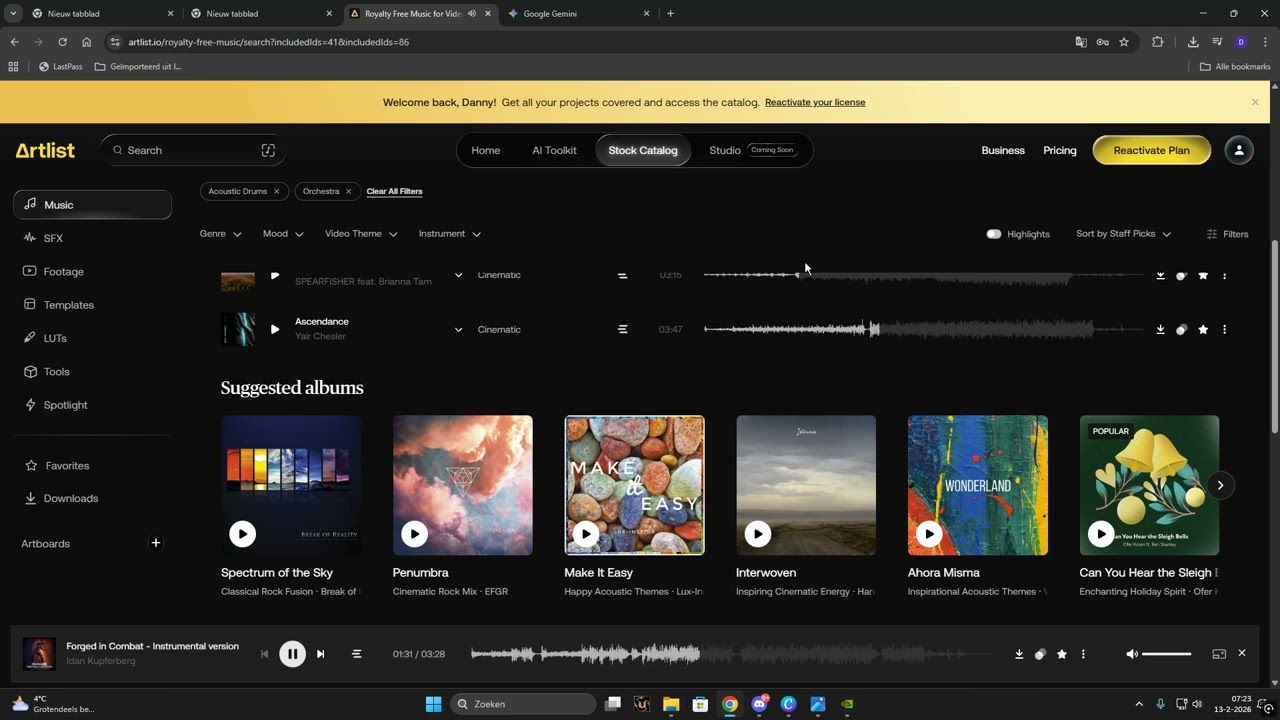
Task: Open player track versions list icon
Action: [356, 654]
